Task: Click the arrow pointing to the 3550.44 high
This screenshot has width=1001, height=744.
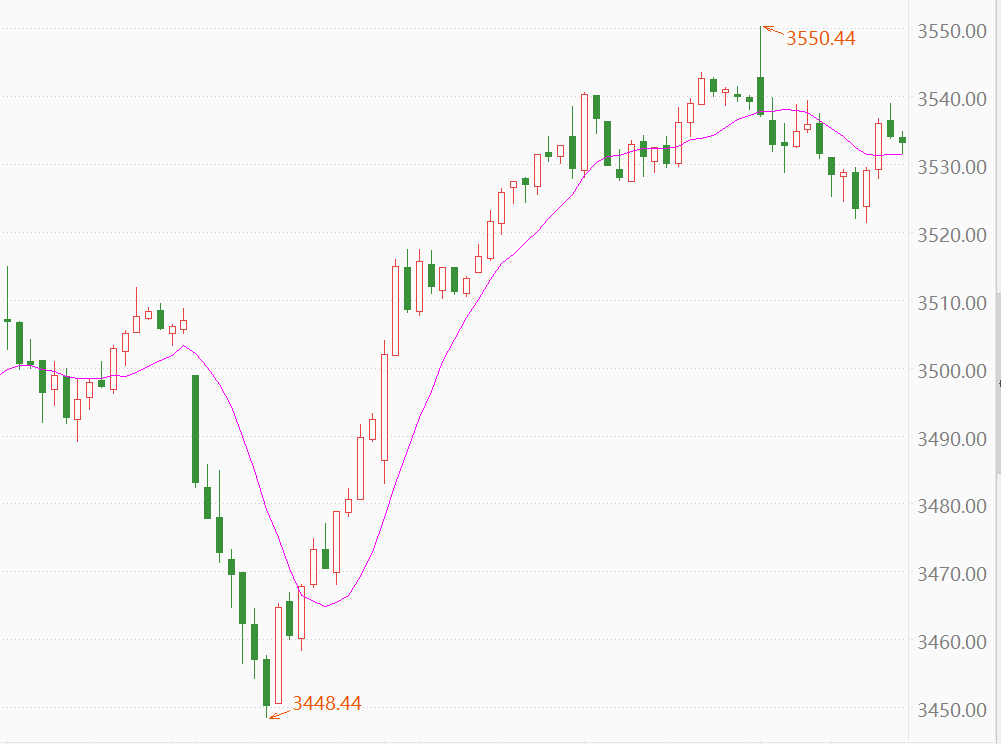Action: (773, 31)
